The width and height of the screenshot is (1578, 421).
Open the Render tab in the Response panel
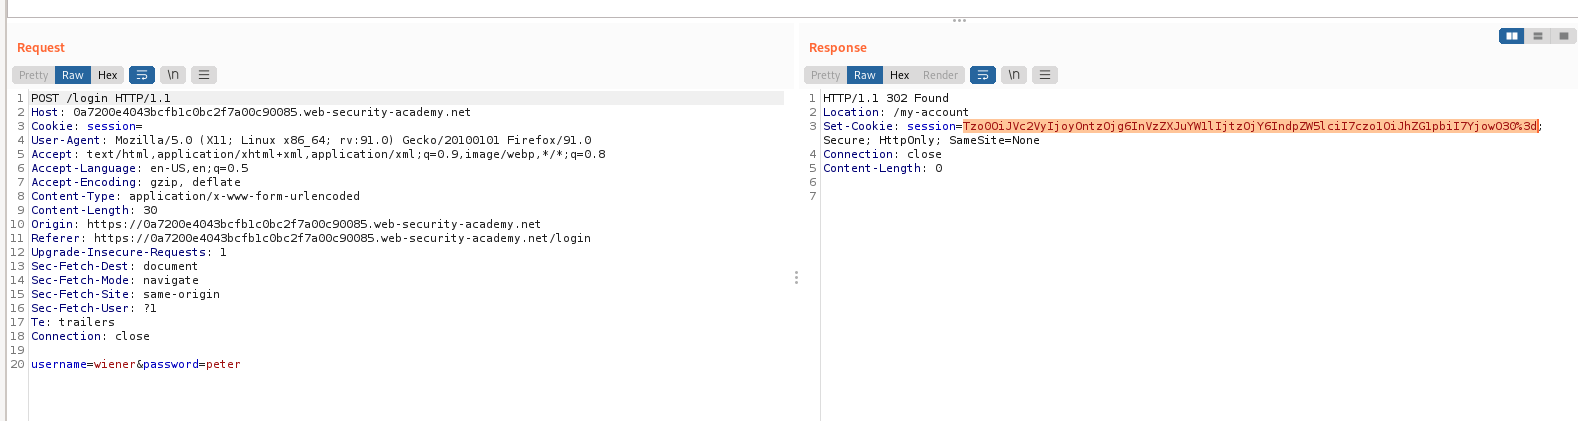[x=940, y=75]
